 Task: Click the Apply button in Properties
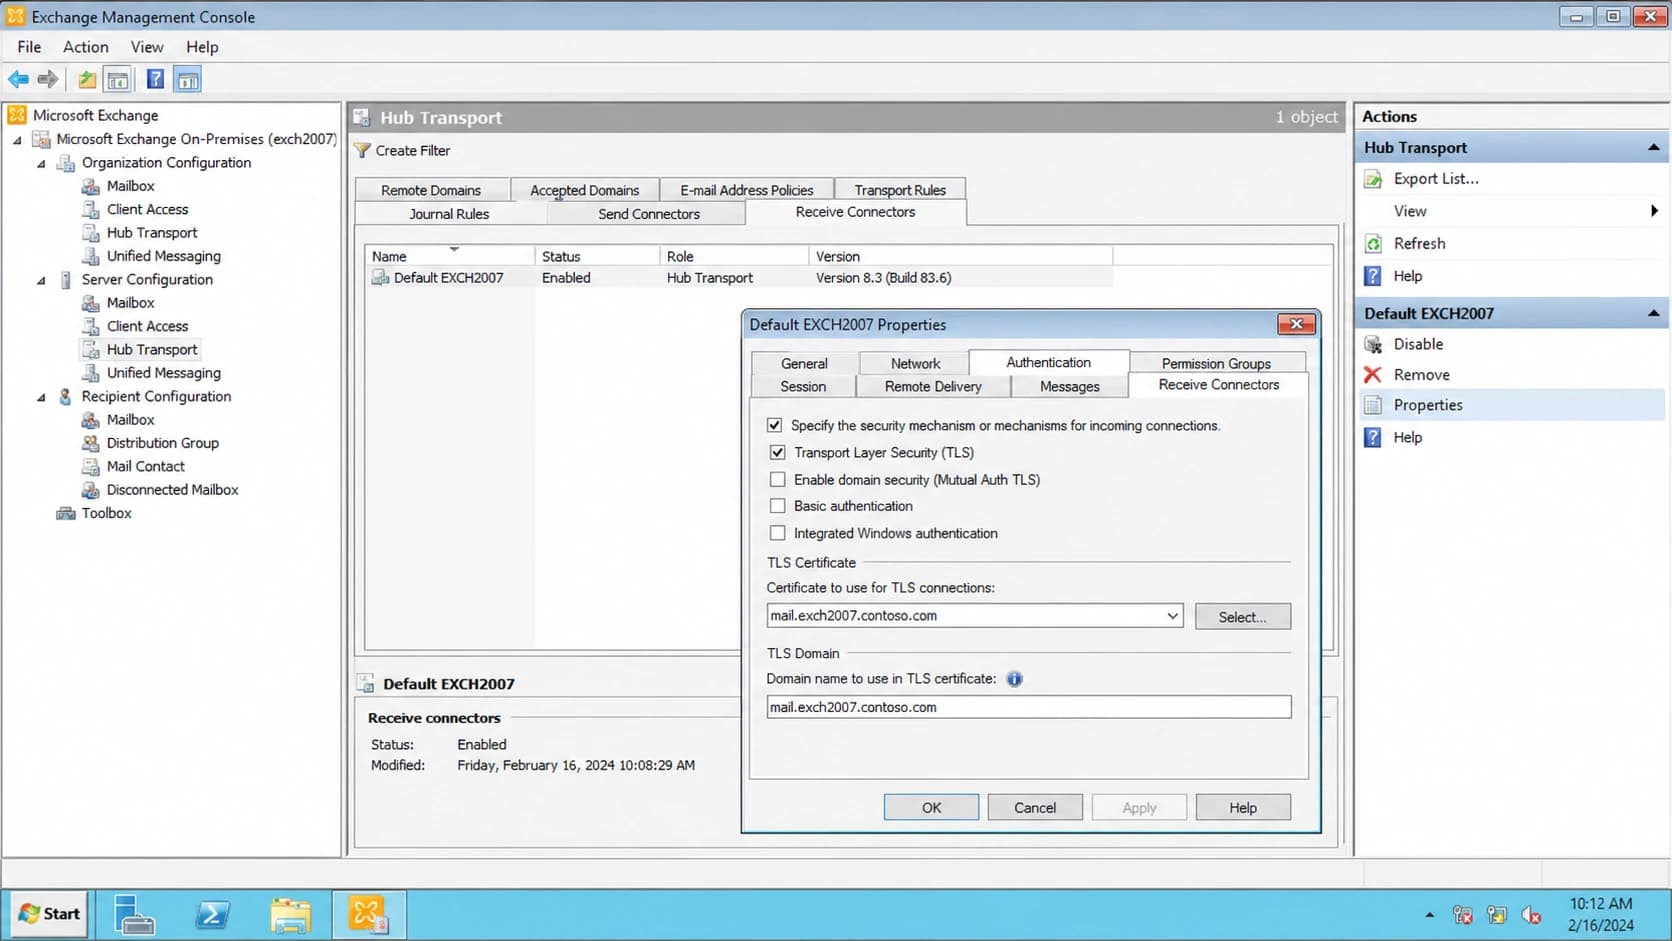pyautogui.click(x=1139, y=808)
